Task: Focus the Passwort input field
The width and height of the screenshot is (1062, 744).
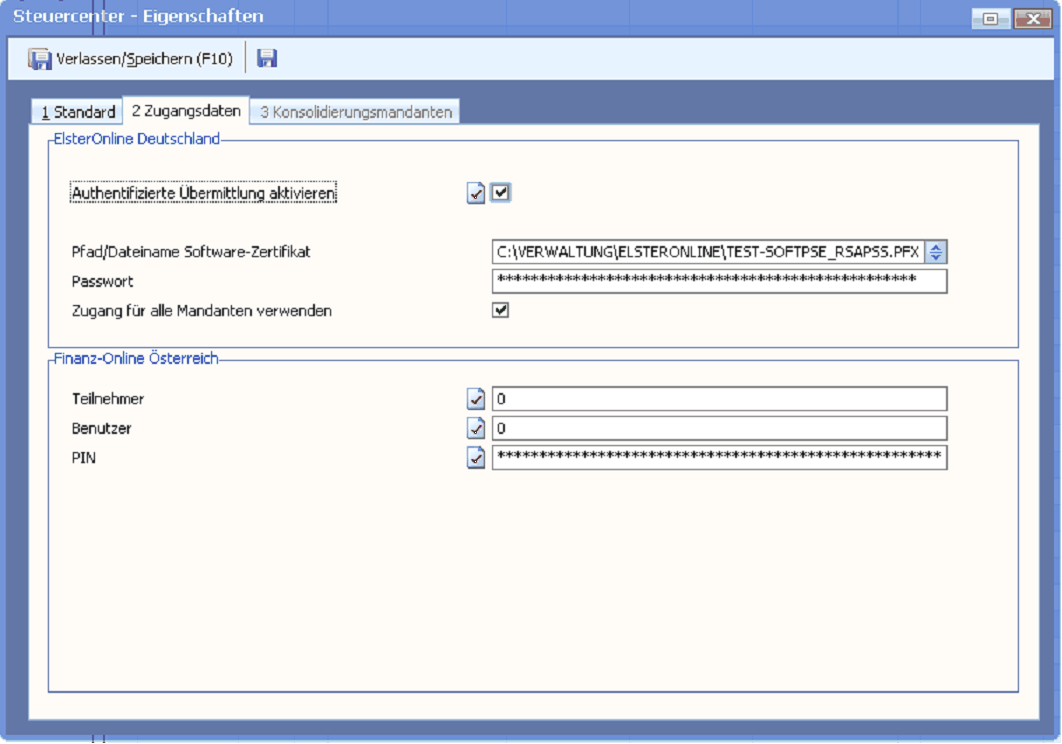Action: (x=718, y=281)
